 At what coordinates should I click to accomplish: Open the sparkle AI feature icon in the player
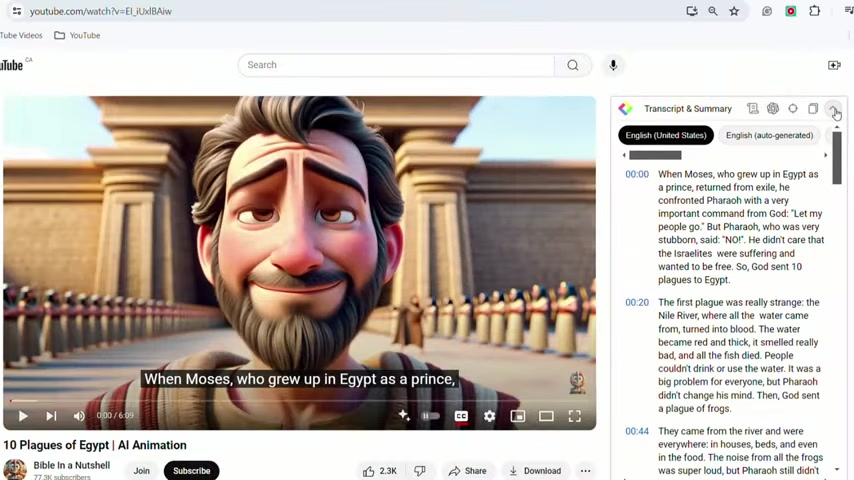(x=404, y=416)
